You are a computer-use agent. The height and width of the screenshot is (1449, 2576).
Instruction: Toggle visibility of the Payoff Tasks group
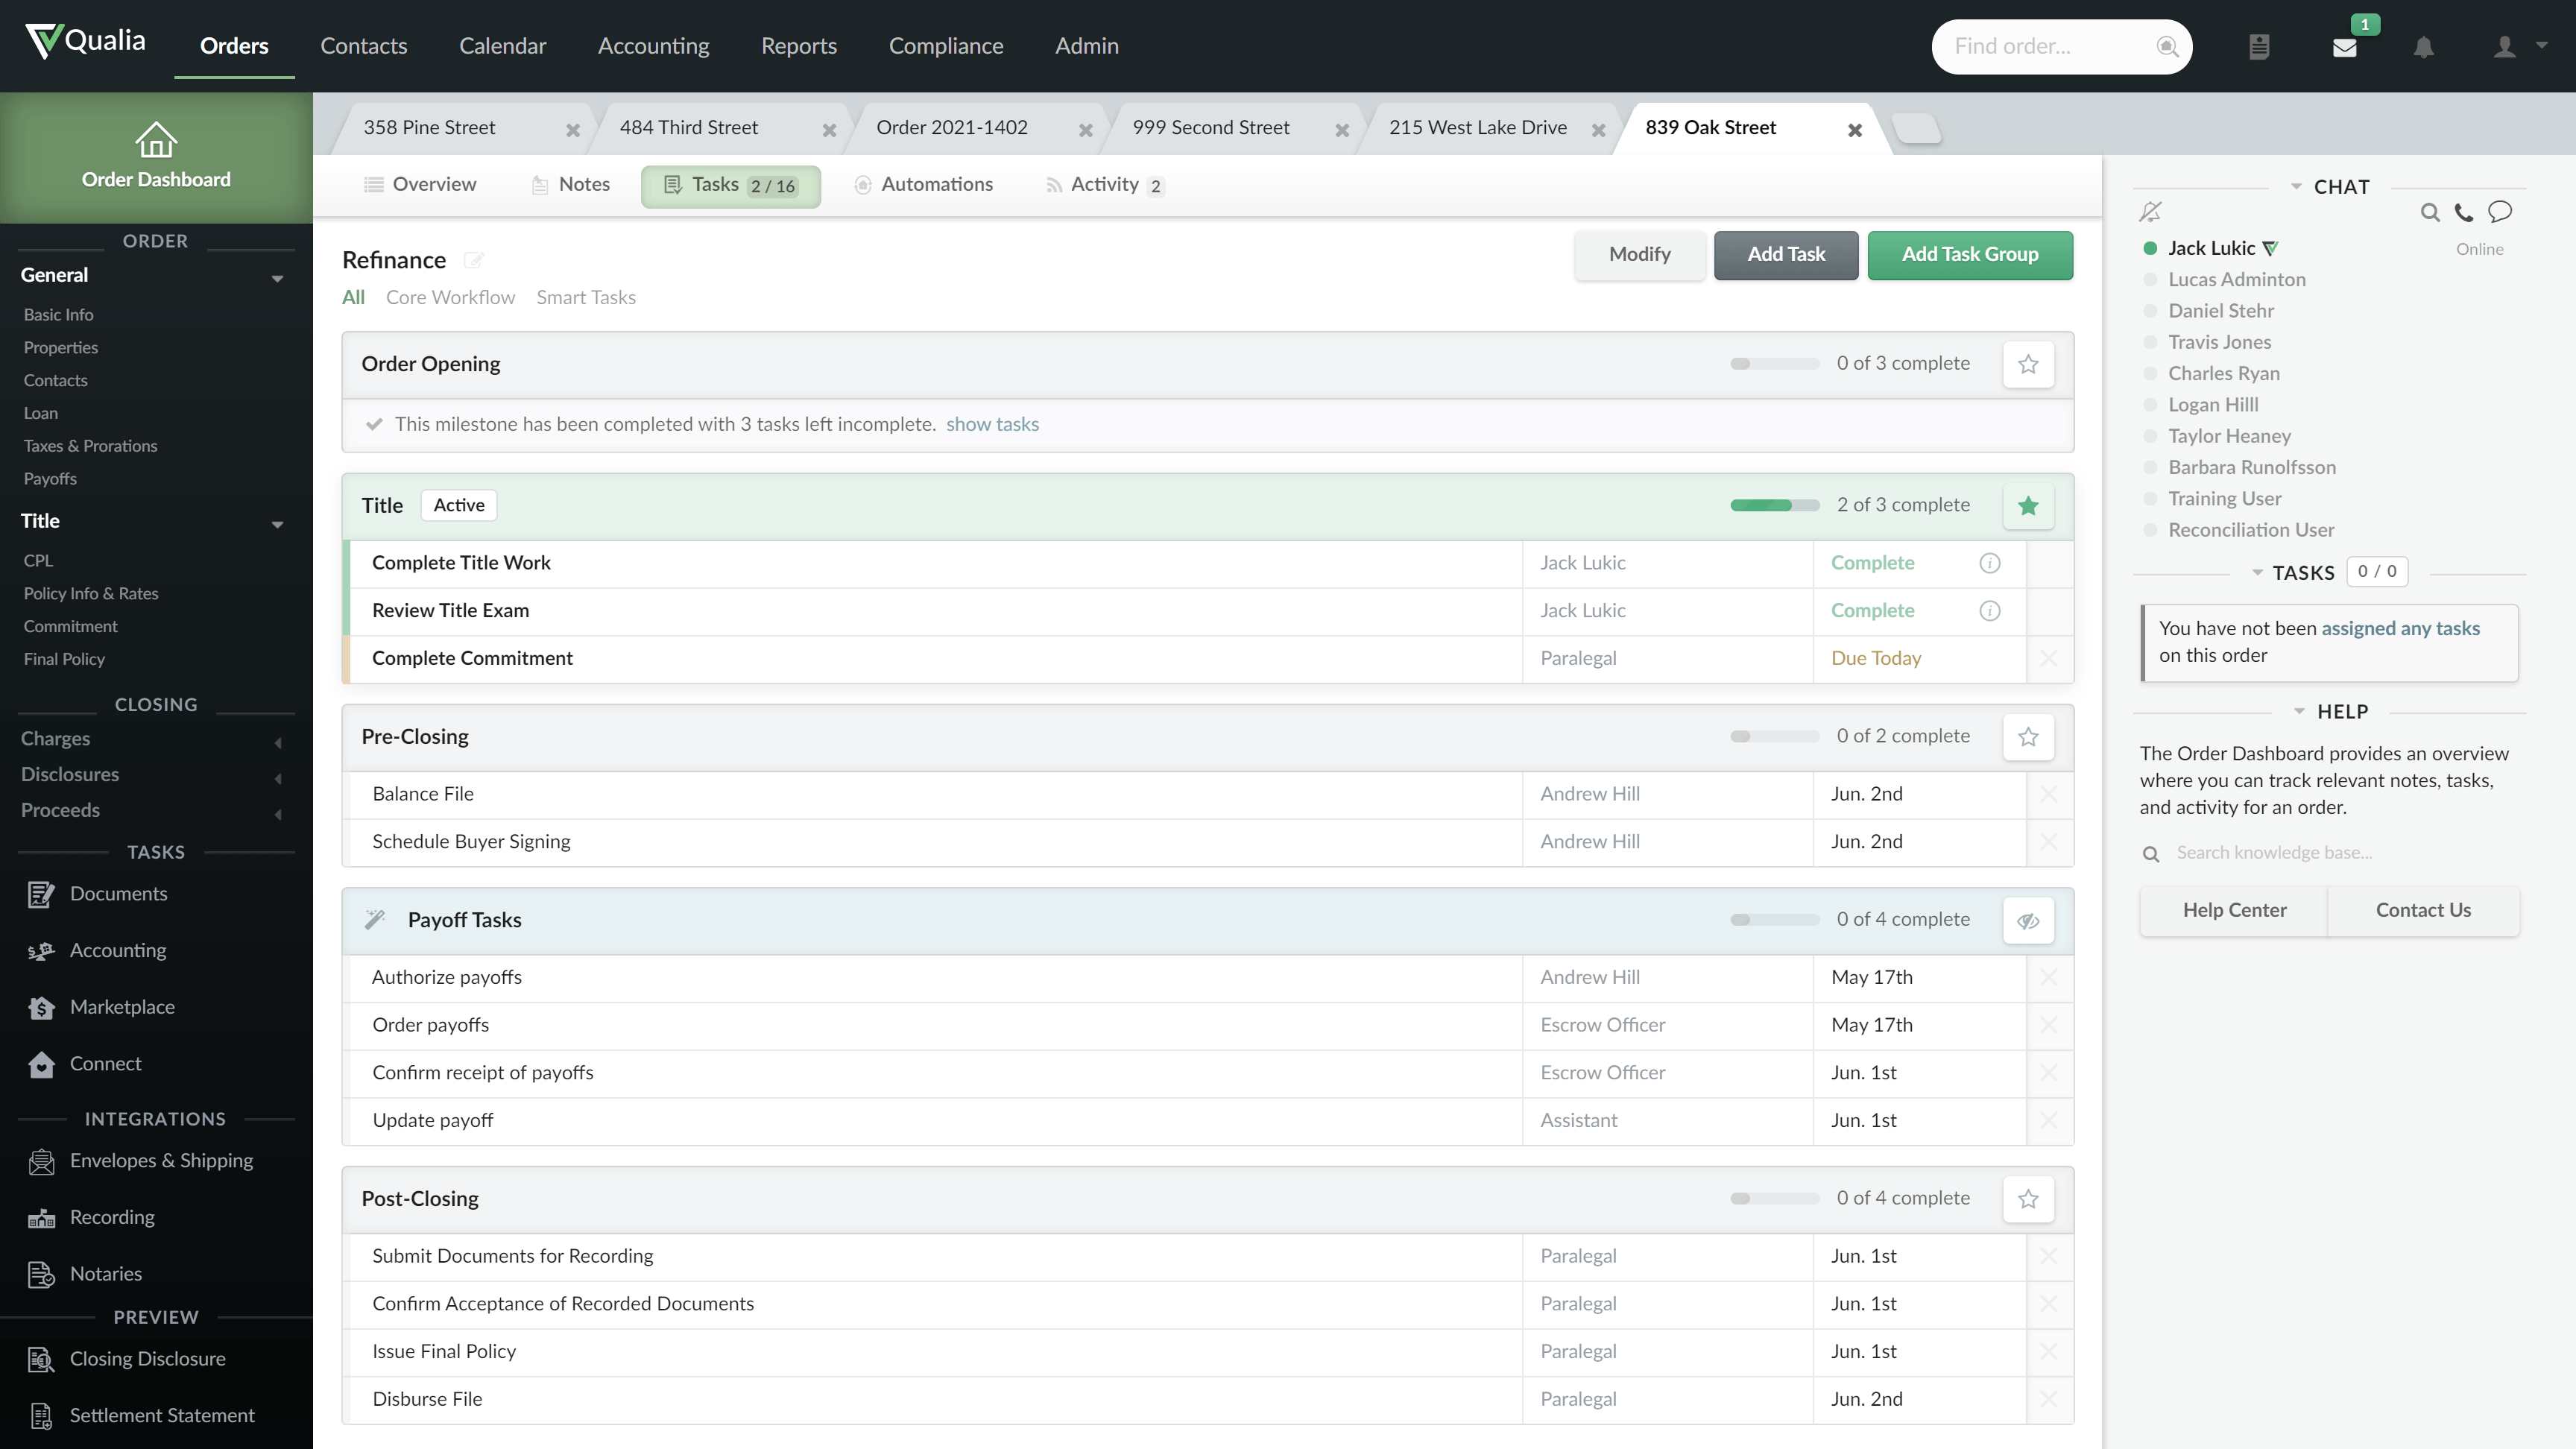(x=2028, y=919)
